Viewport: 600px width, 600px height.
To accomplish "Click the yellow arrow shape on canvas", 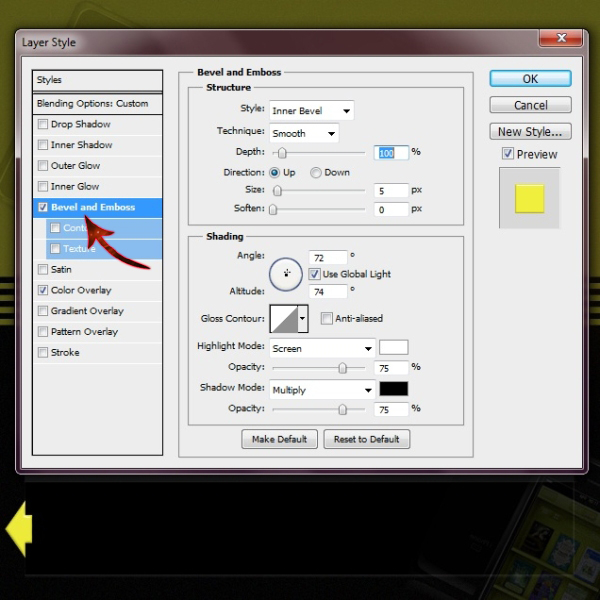I will (19, 529).
